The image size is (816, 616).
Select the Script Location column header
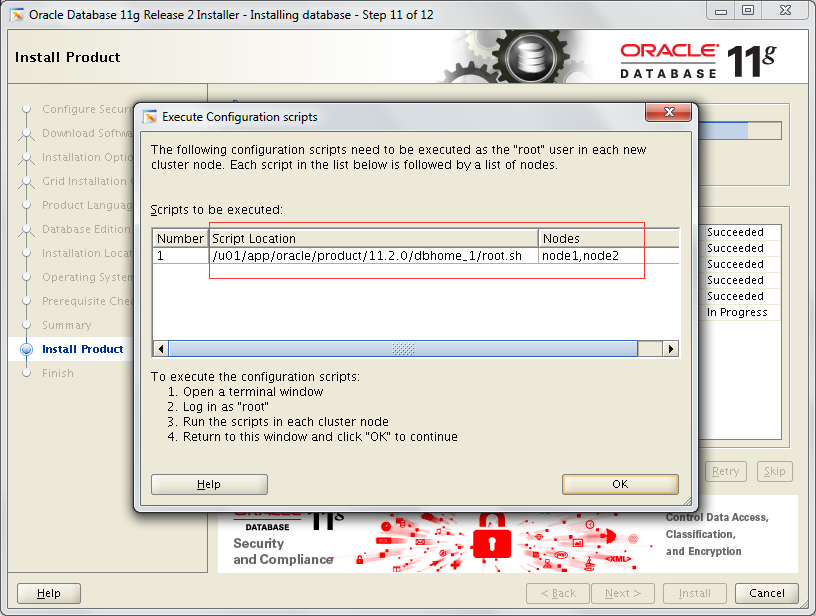373,239
